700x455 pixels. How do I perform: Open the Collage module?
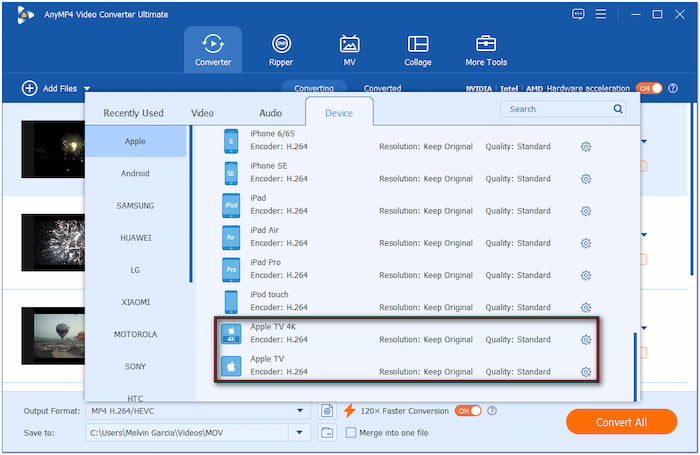418,50
